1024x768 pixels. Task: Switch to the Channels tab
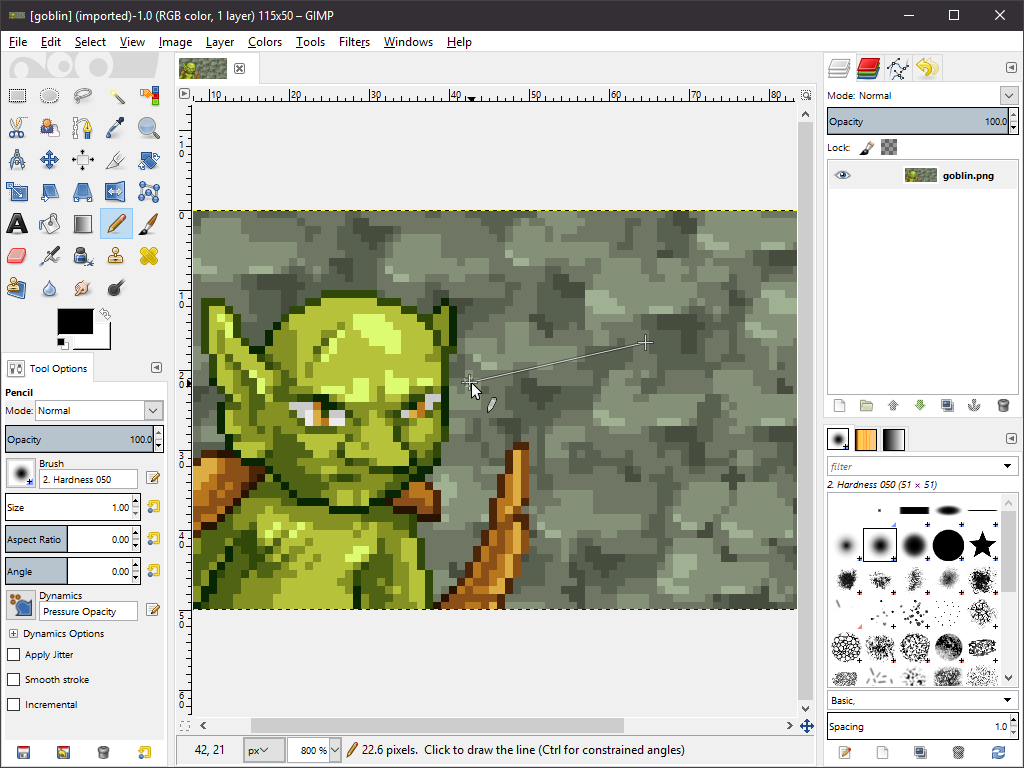pos(868,68)
